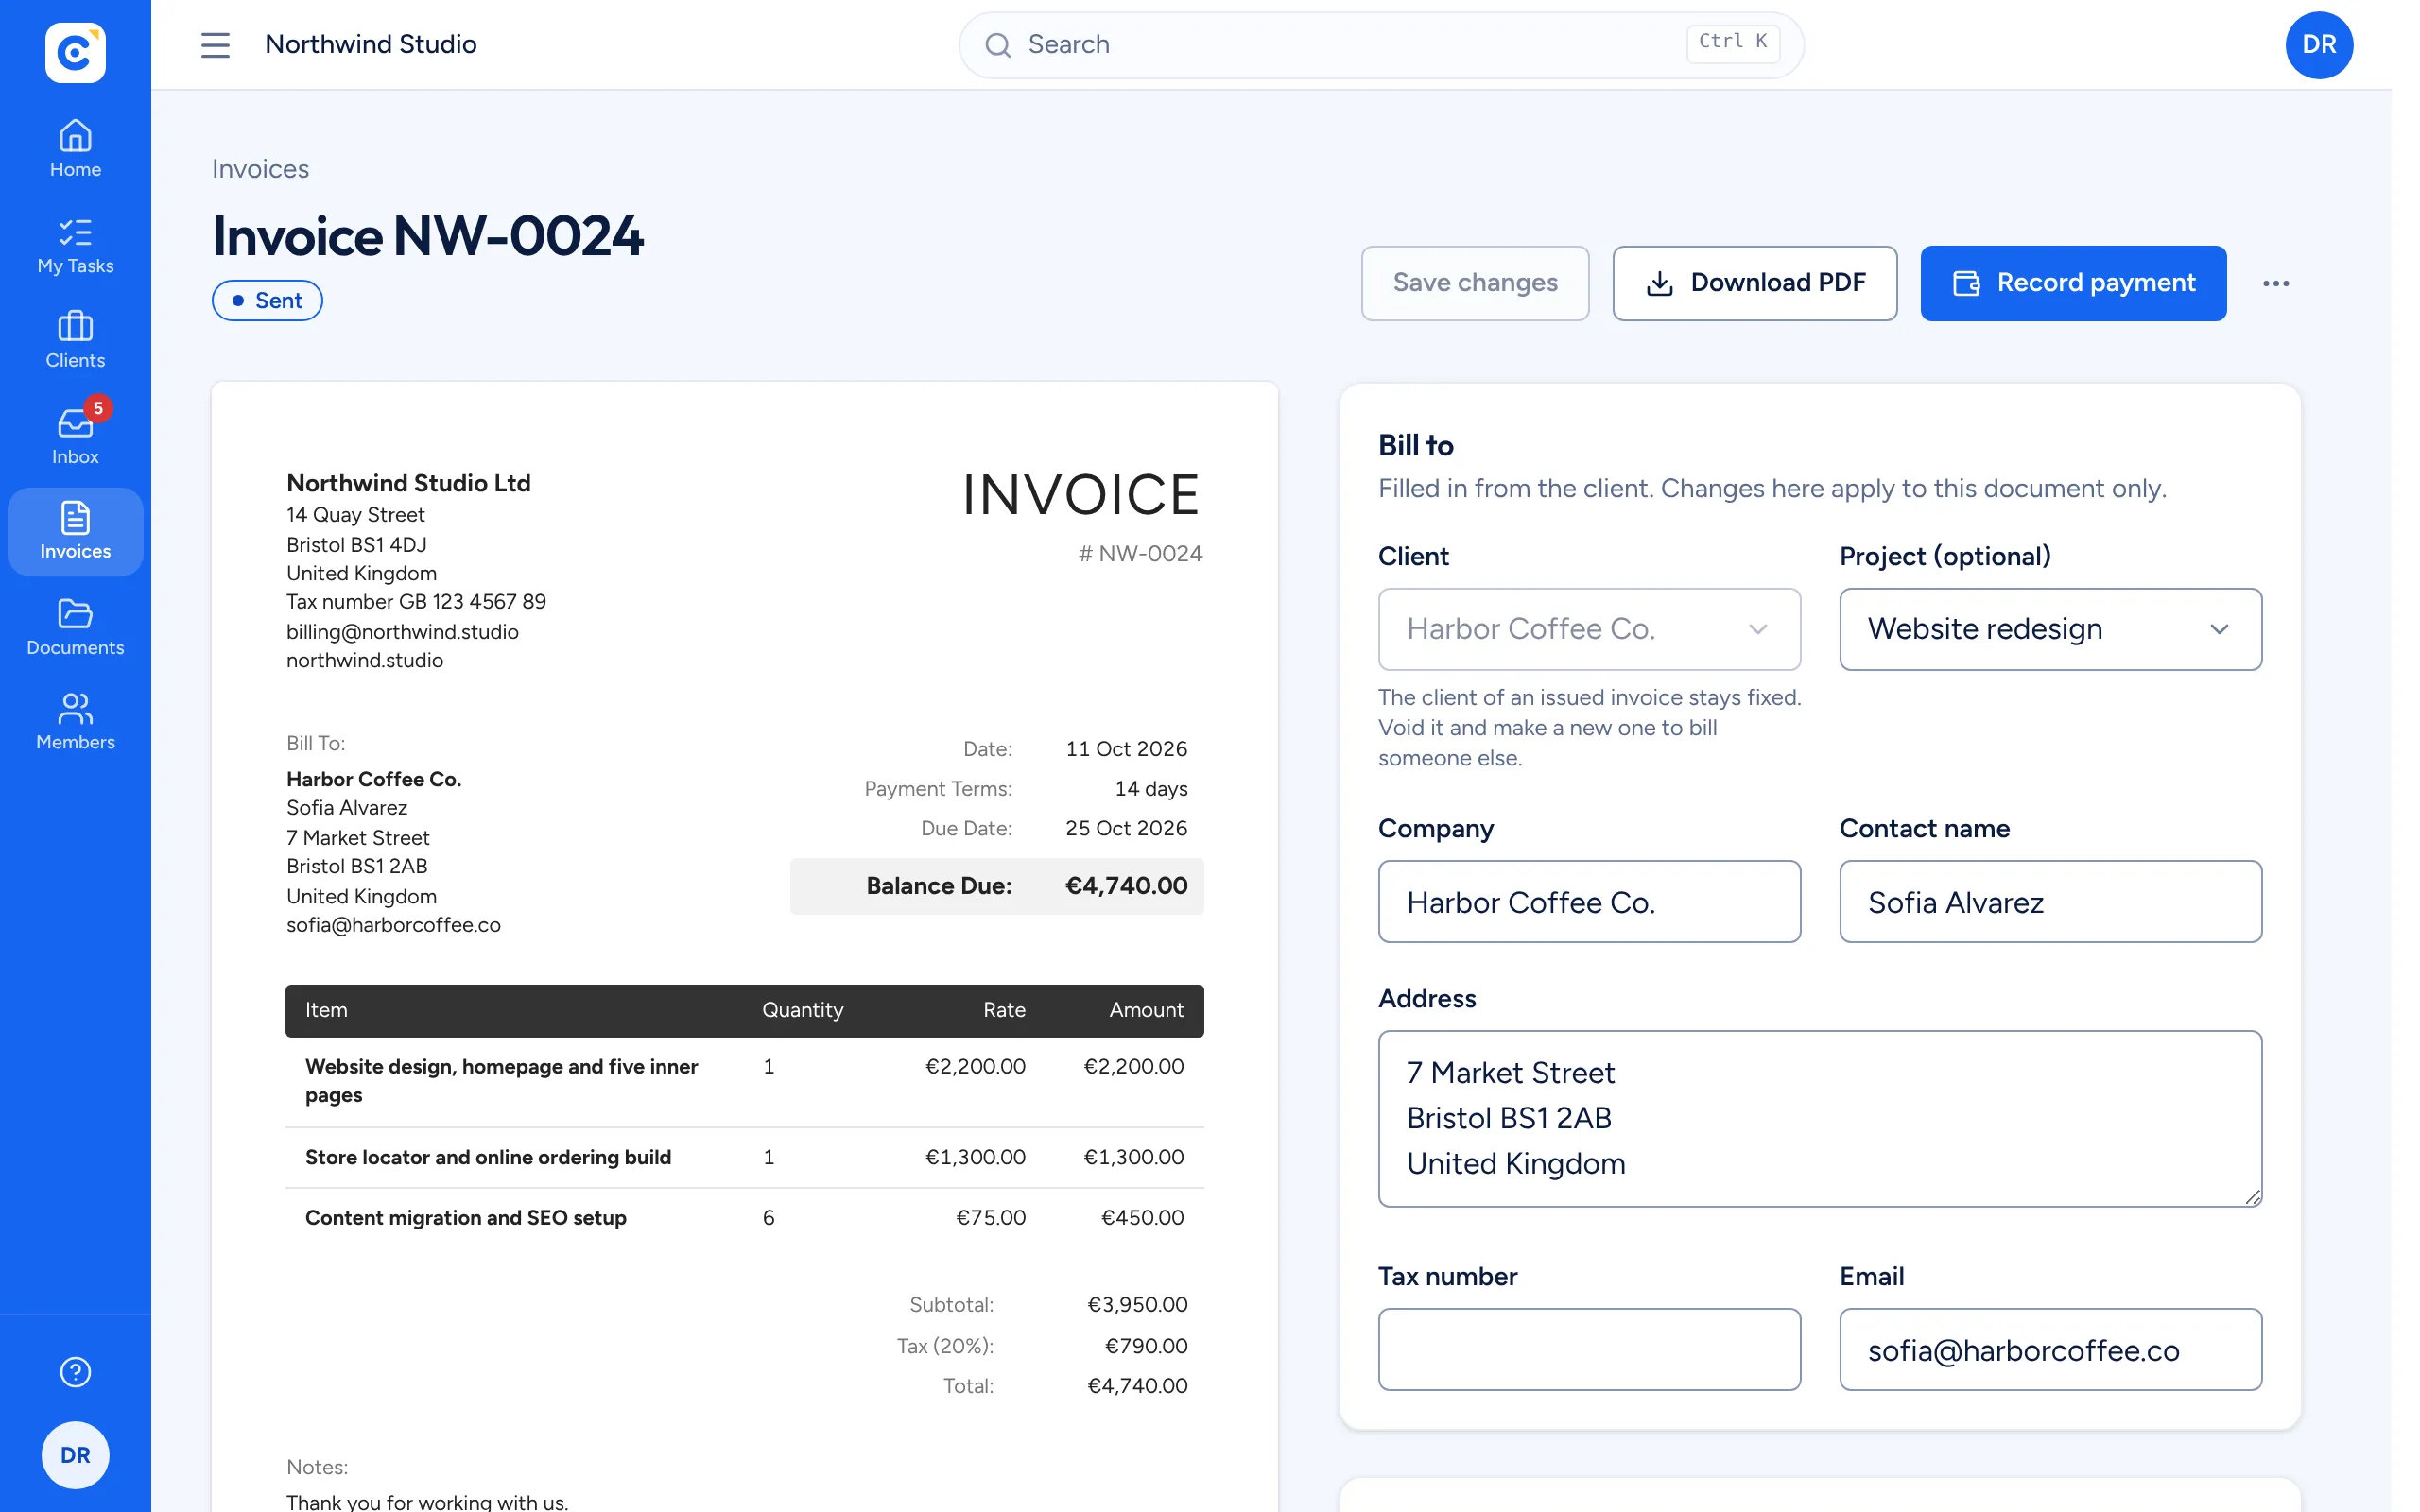This screenshot has height=1512, width=2420.
Task: Click the Rate €75.00 cell
Action: click(x=990, y=1218)
